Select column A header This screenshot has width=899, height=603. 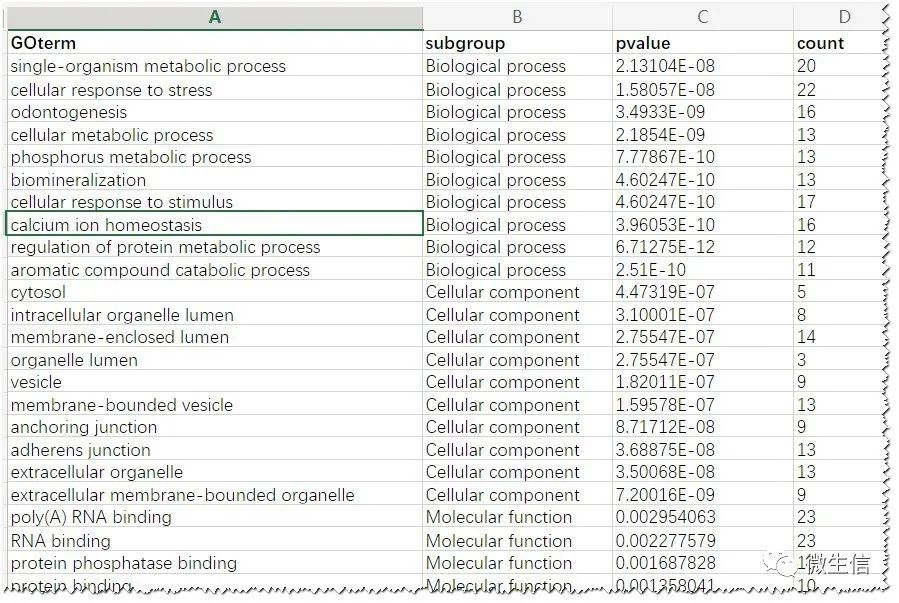point(214,17)
